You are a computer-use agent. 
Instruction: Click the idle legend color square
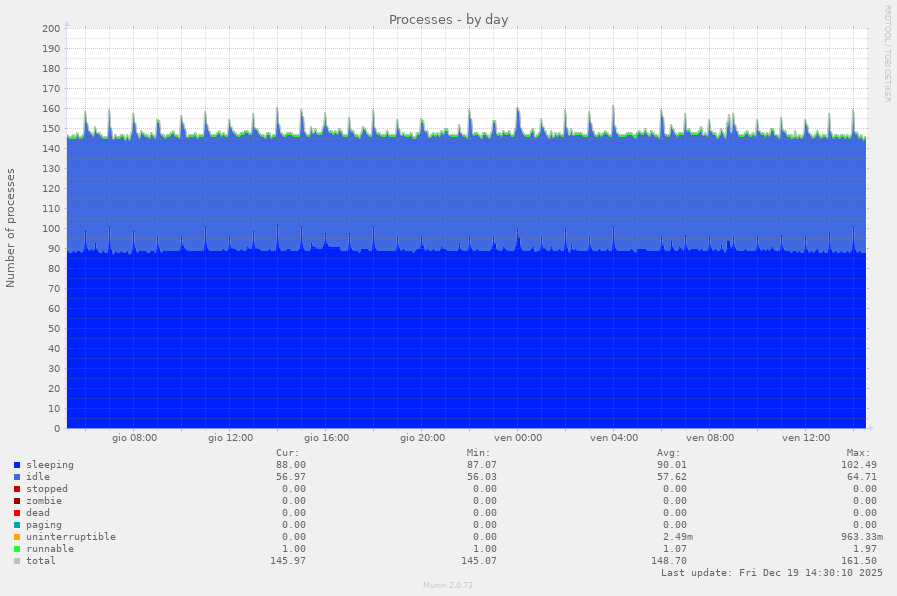click(x=17, y=477)
